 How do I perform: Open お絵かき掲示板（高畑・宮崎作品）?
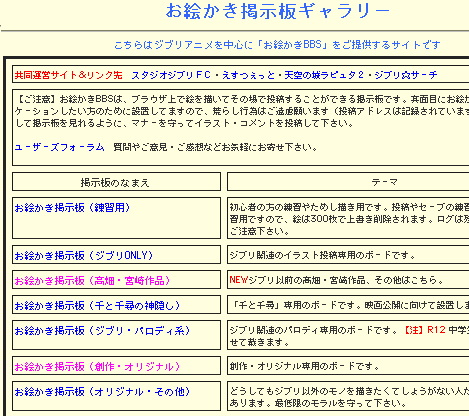(x=92, y=280)
